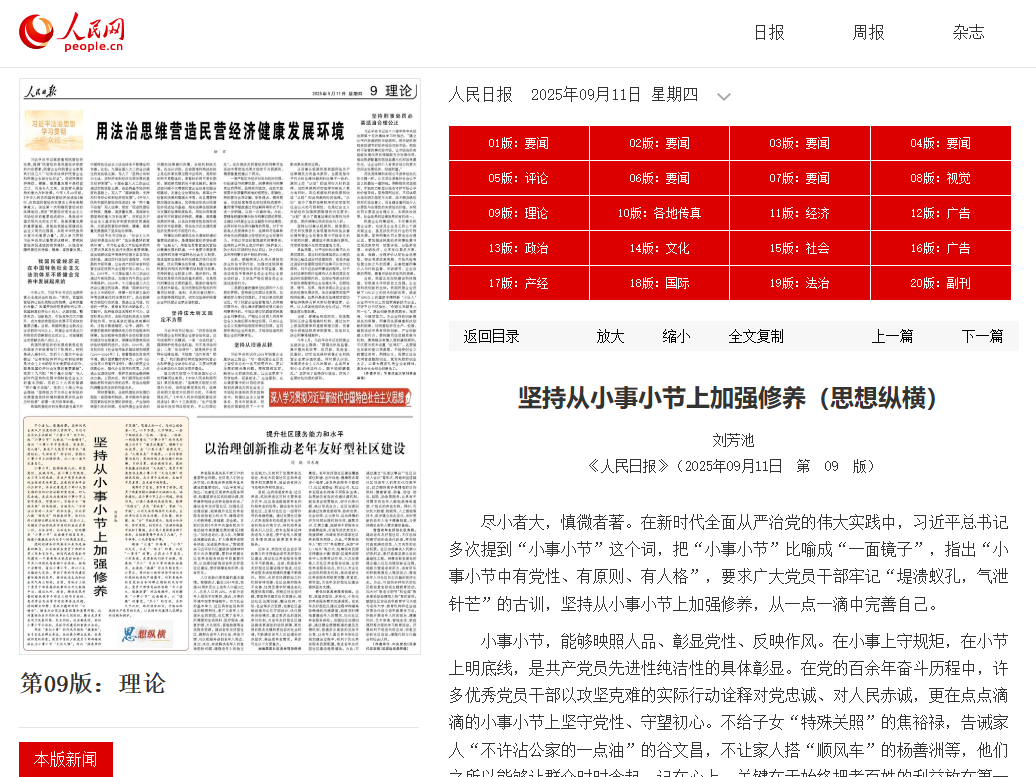Go to 10版:各地传真
Screen dimensions: 1036x777
point(659,213)
